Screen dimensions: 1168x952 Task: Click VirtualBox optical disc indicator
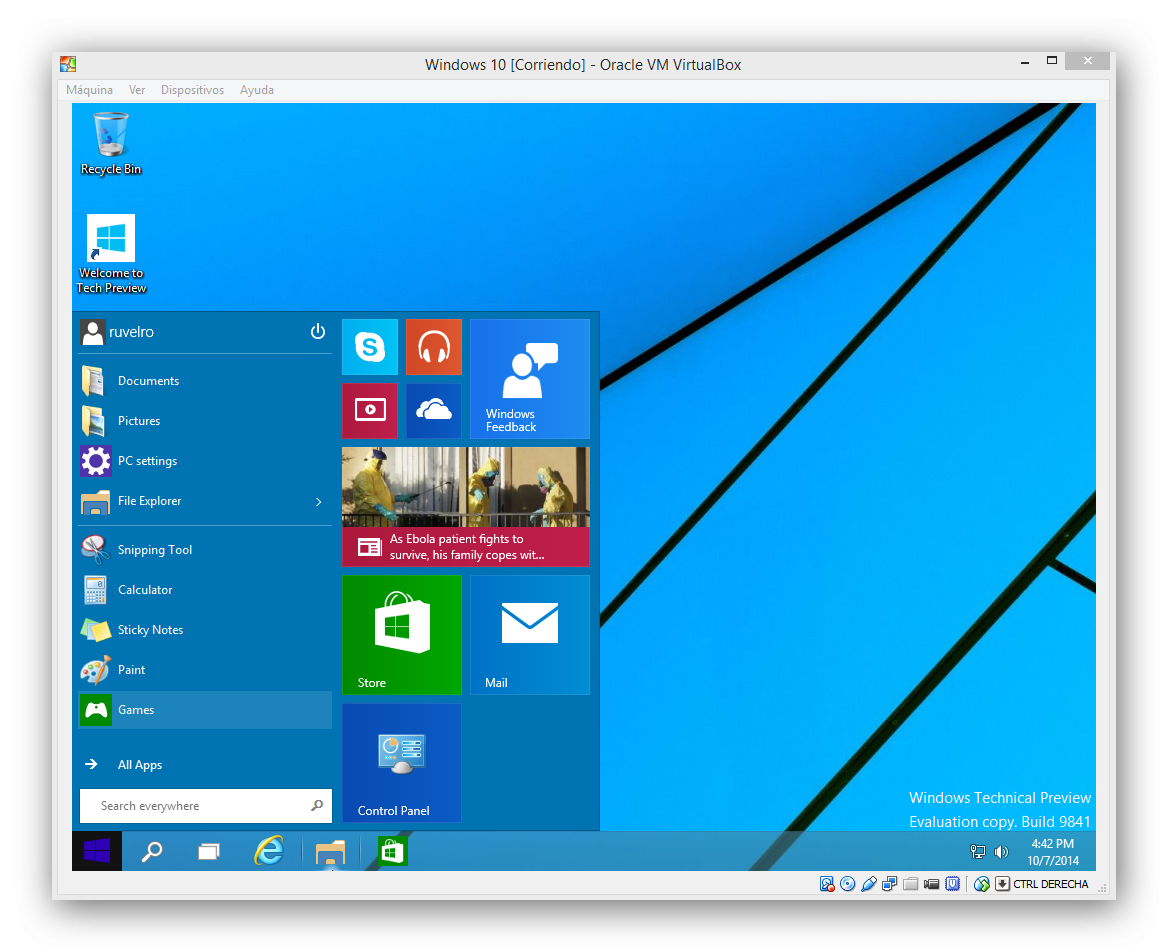pos(848,884)
